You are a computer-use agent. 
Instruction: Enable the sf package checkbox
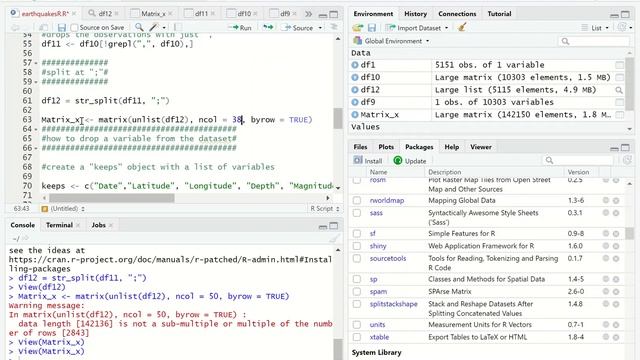(x=357, y=233)
